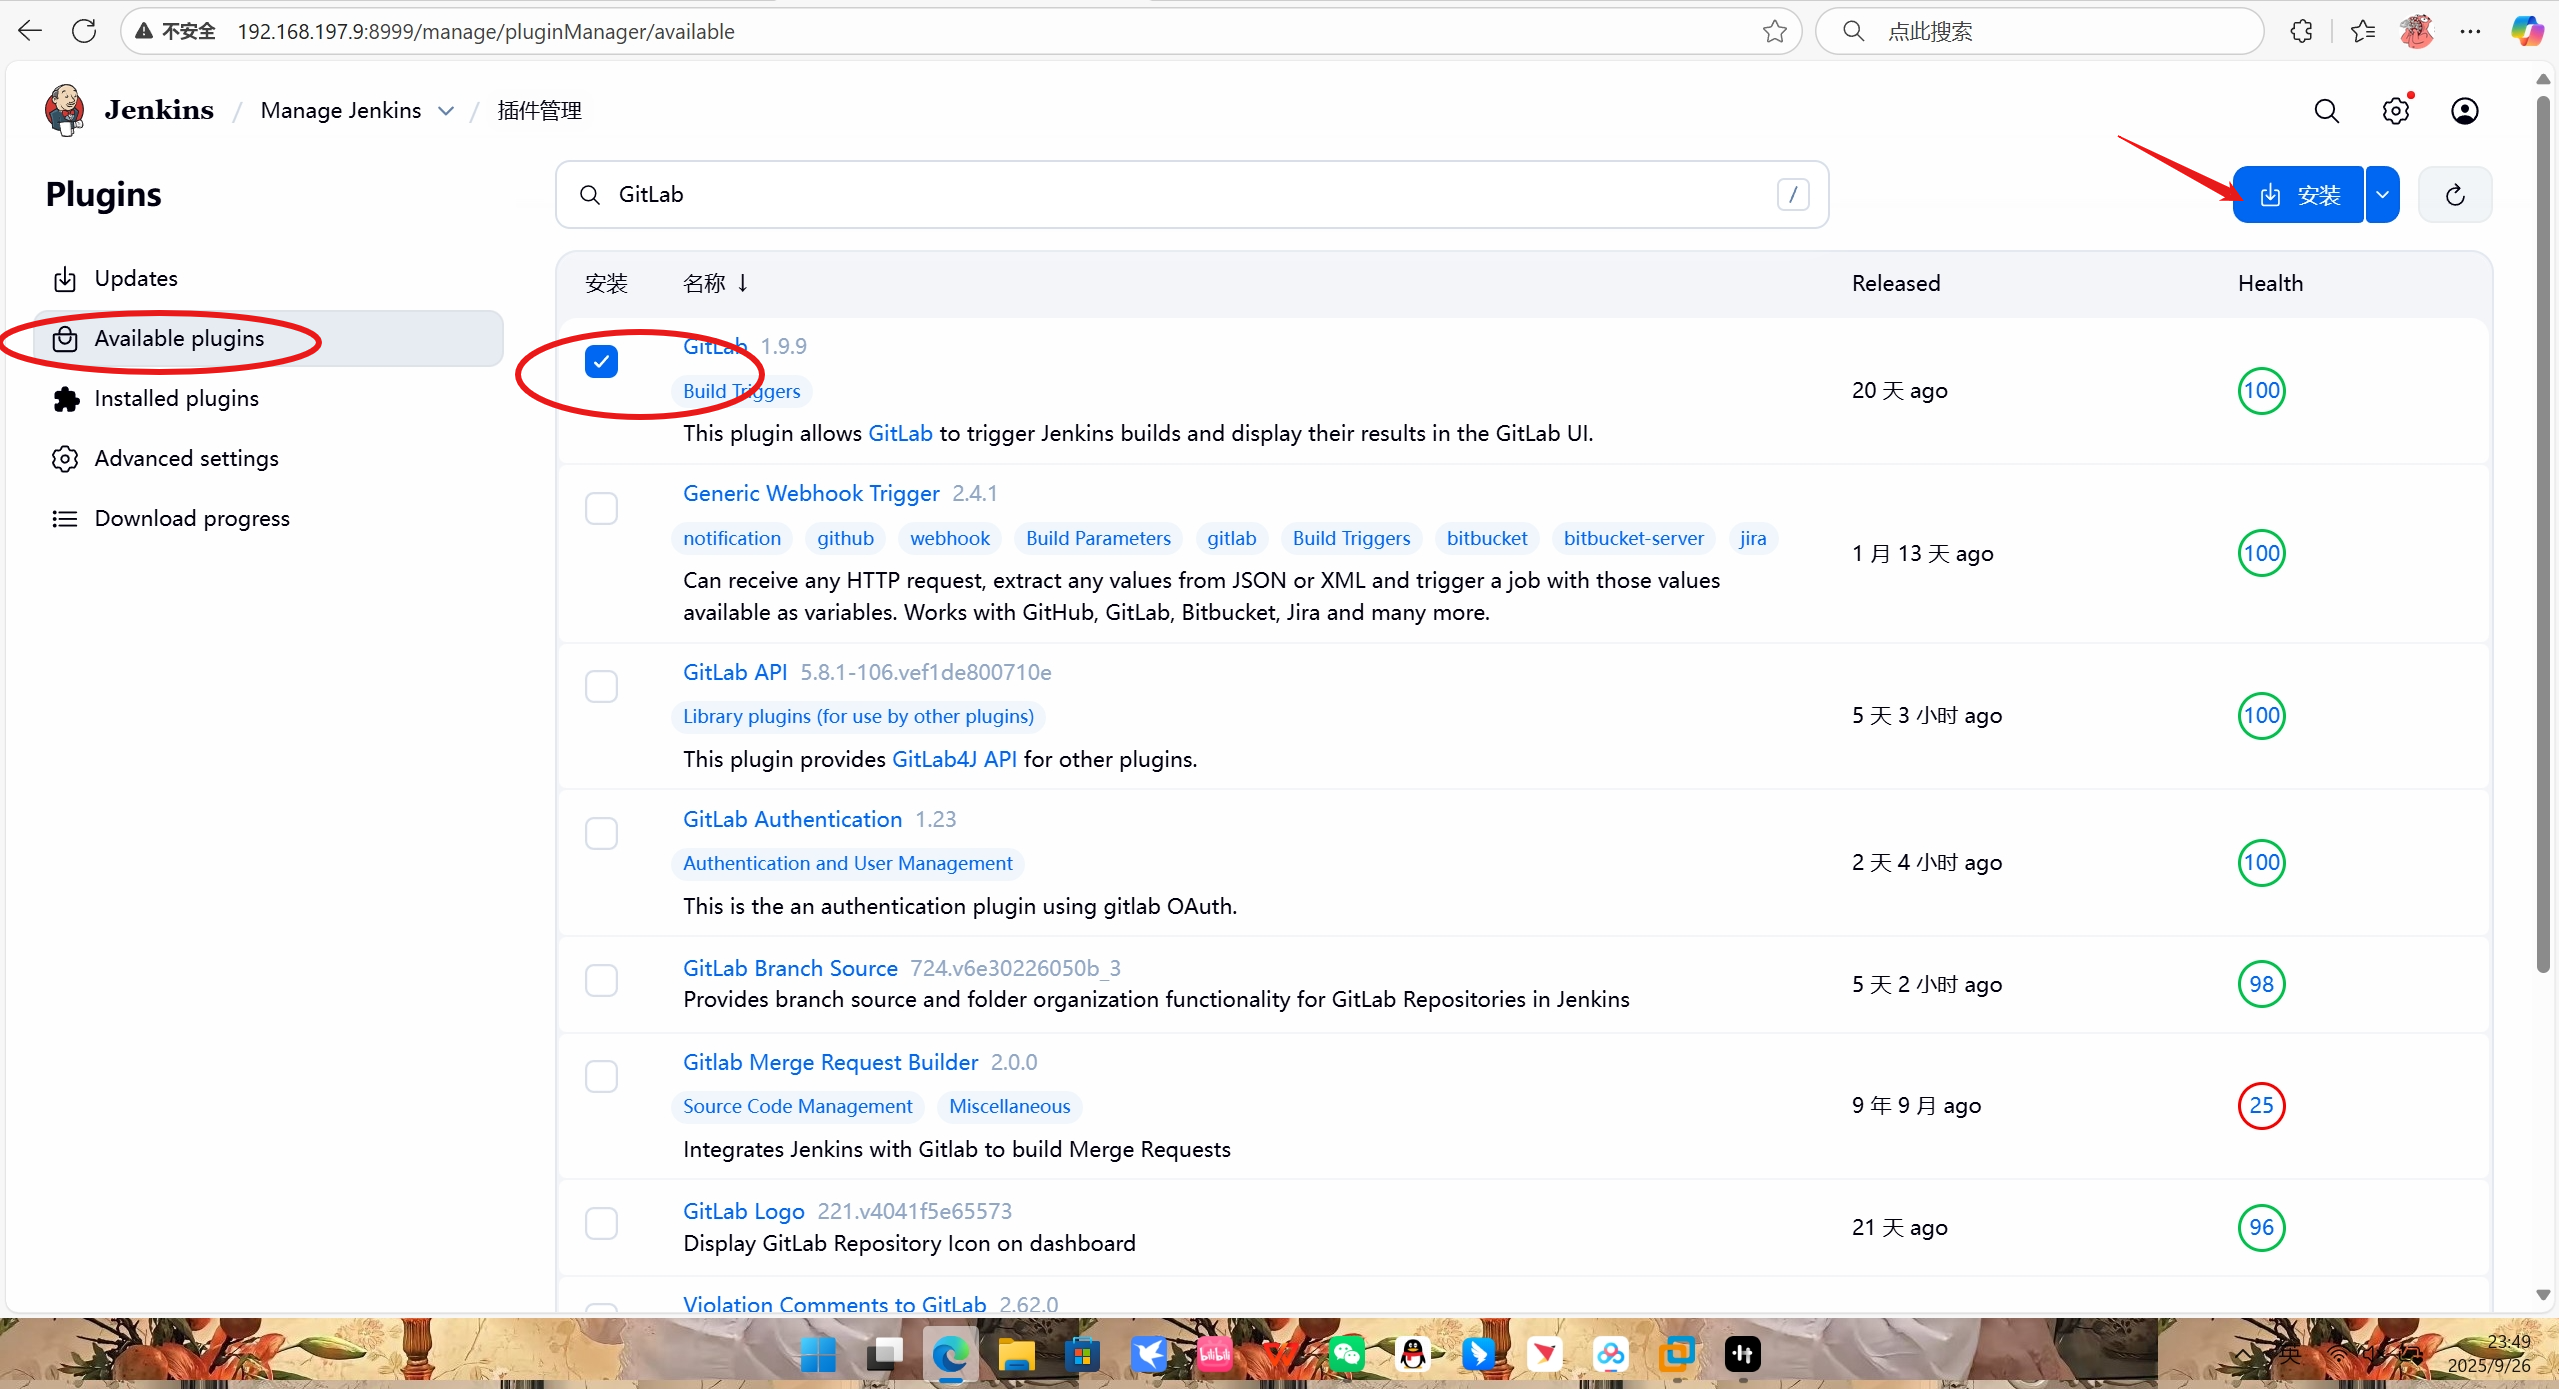
Task: Bookmark page with the star icon
Action: (x=1775, y=31)
